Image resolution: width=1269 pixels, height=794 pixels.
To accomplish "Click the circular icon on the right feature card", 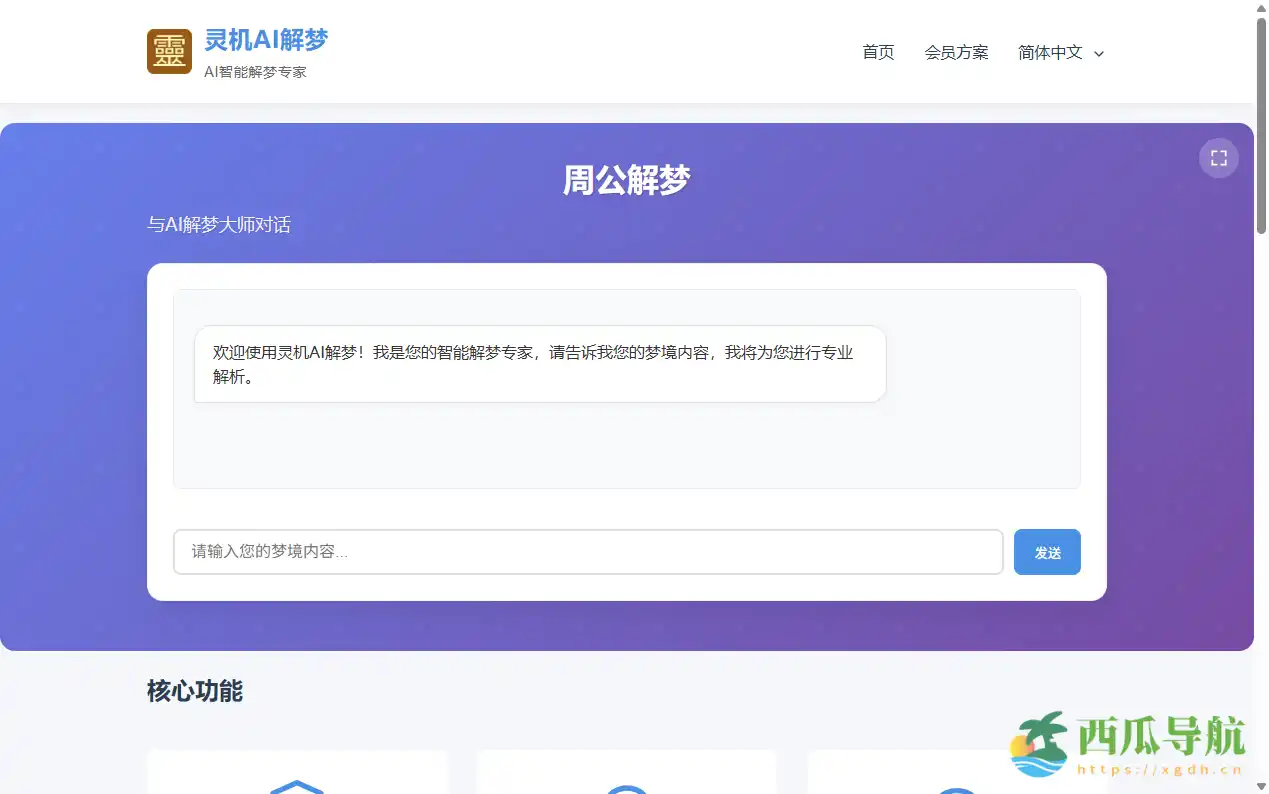I will pyautogui.click(x=957, y=790).
